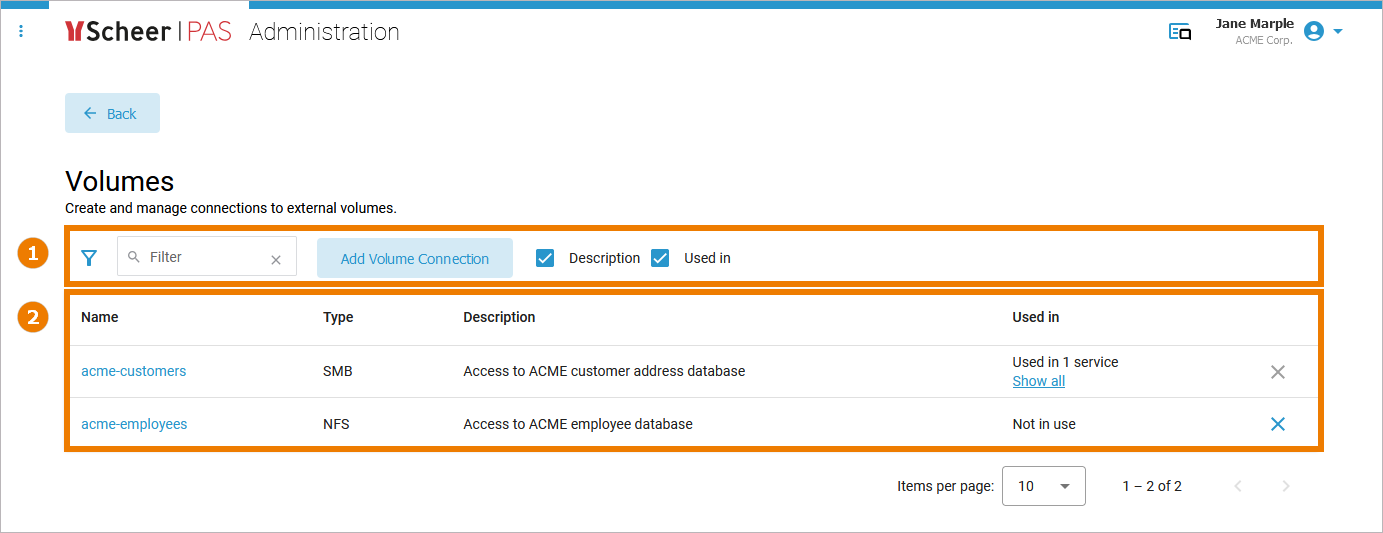Click into the Filter text field
Image resolution: width=1383 pixels, height=533 pixels.
pos(205,257)
